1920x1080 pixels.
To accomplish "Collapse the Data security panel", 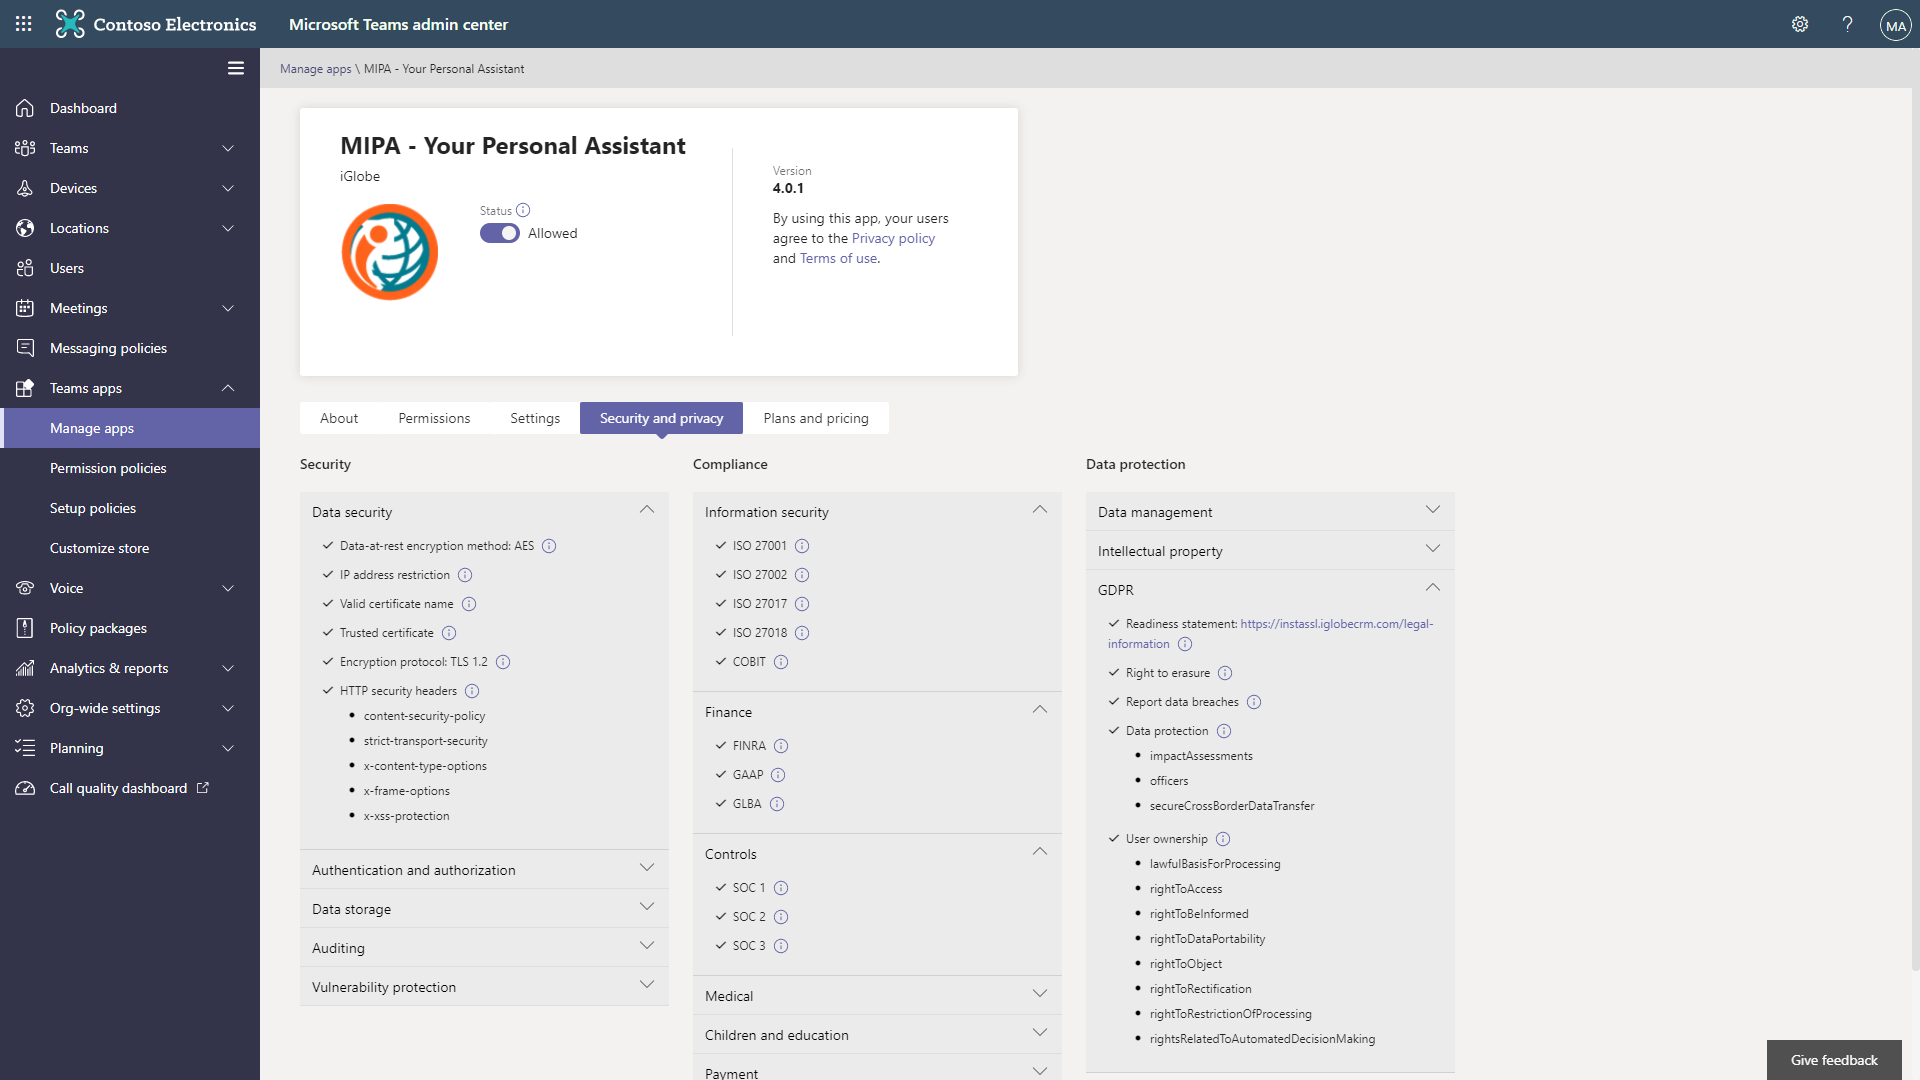I will pos(647,510).
